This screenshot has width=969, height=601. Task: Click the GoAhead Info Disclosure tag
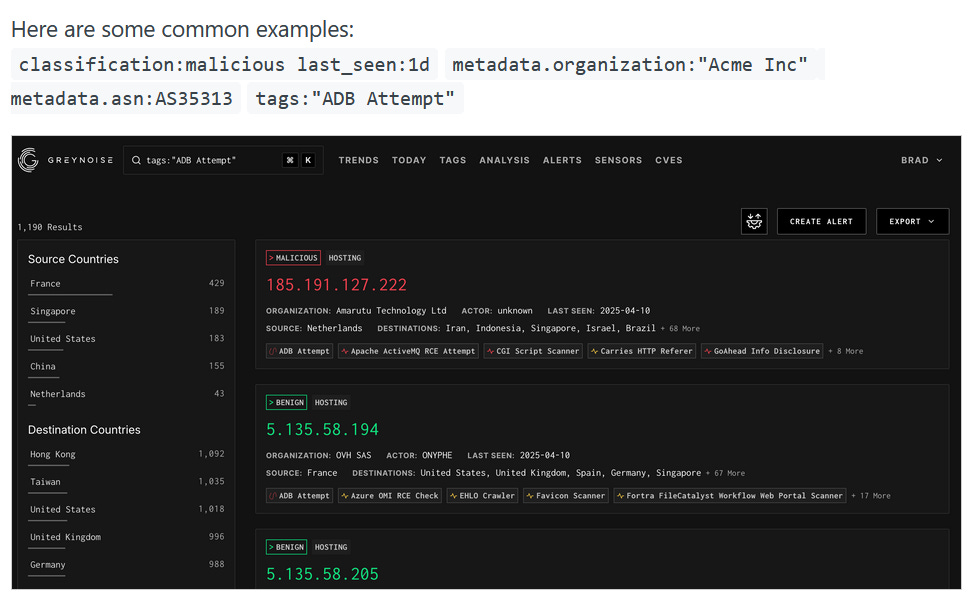(x=762, y=351)
